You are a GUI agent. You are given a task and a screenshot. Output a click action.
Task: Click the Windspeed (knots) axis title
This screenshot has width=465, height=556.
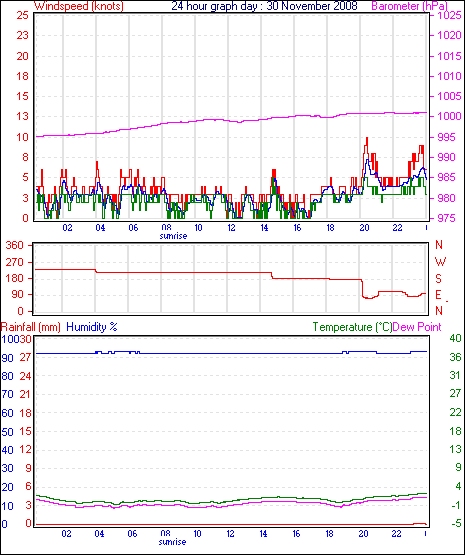79,6
